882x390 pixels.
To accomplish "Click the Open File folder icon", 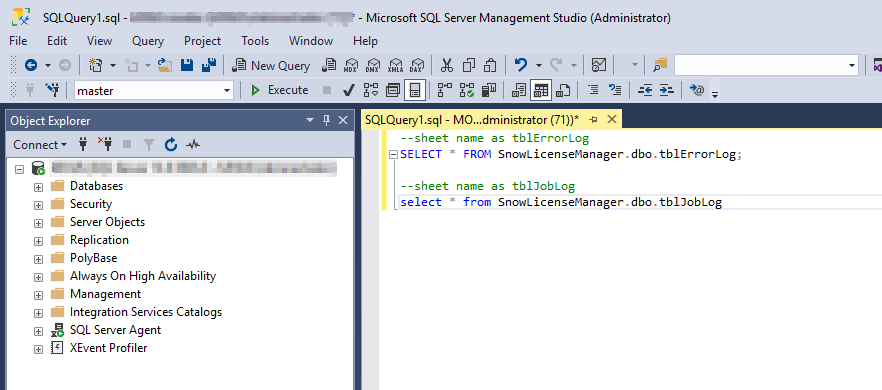I will coord(165,66).
